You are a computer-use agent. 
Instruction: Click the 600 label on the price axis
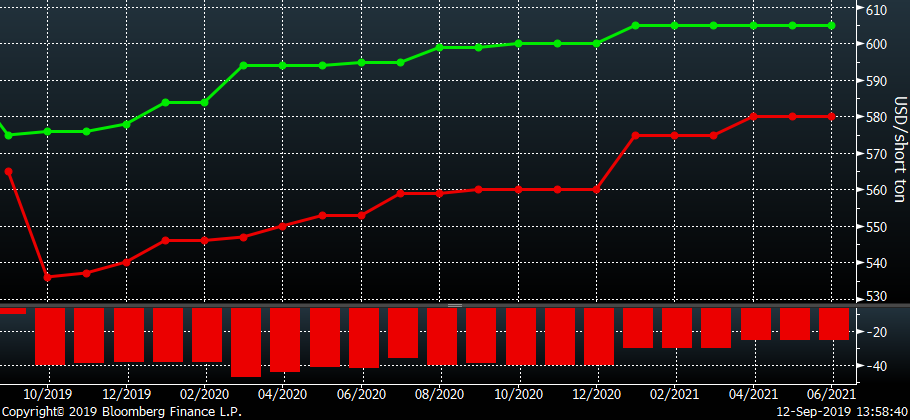pos(876,44)
